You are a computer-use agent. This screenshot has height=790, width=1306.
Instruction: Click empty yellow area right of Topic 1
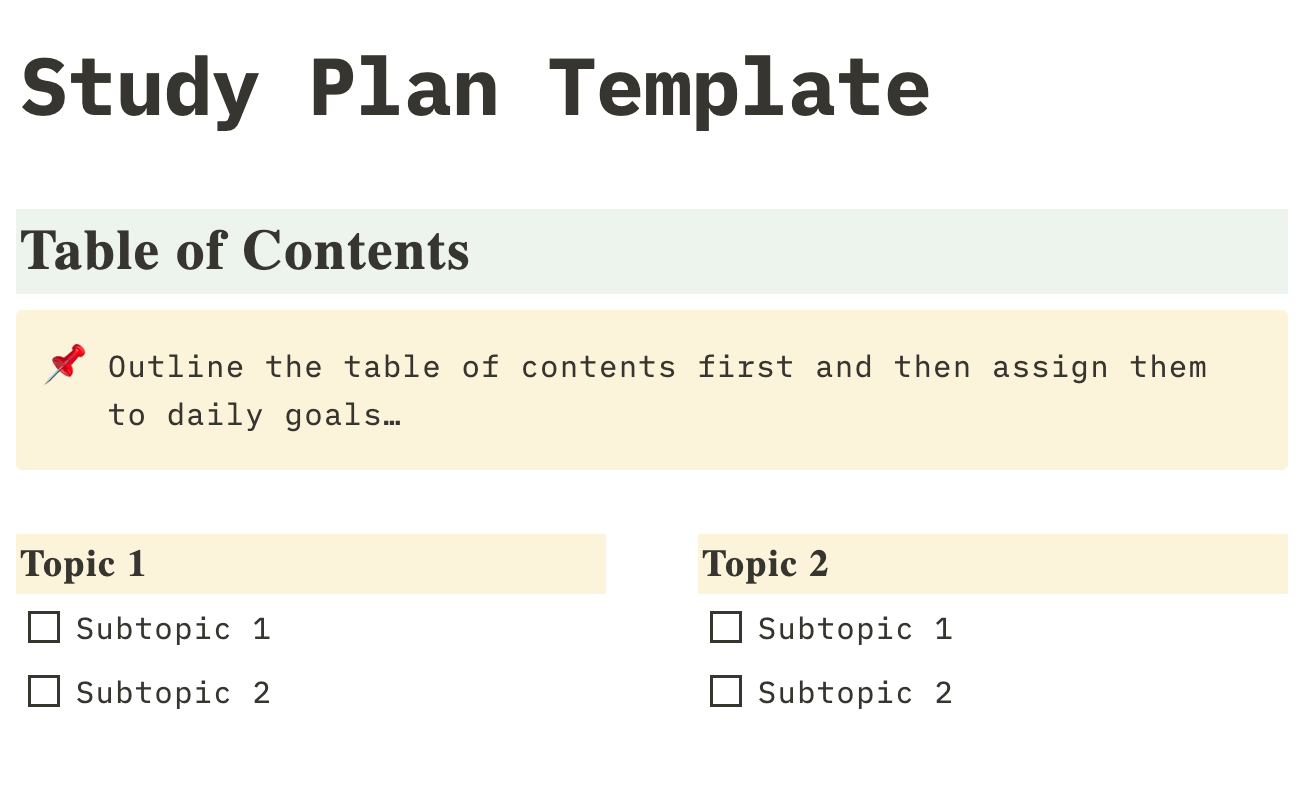pos(376,564)
